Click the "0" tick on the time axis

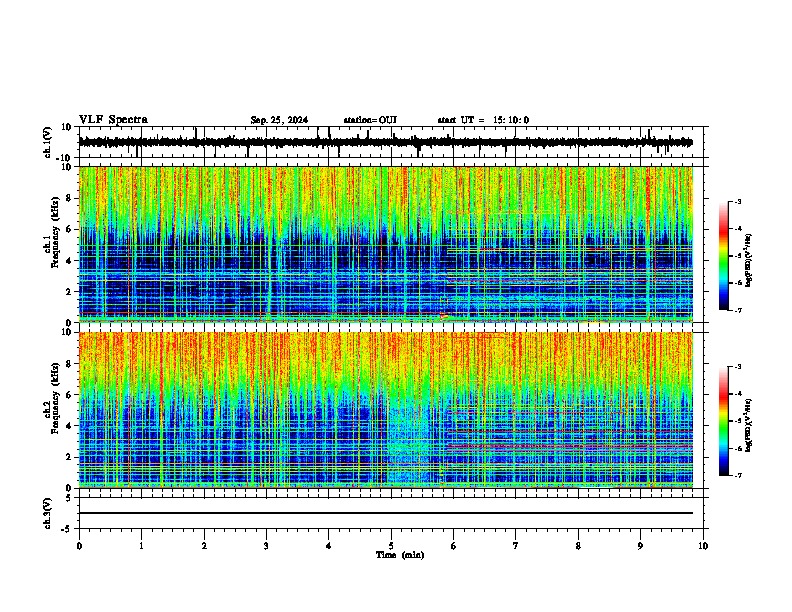(x=79, y=546)
